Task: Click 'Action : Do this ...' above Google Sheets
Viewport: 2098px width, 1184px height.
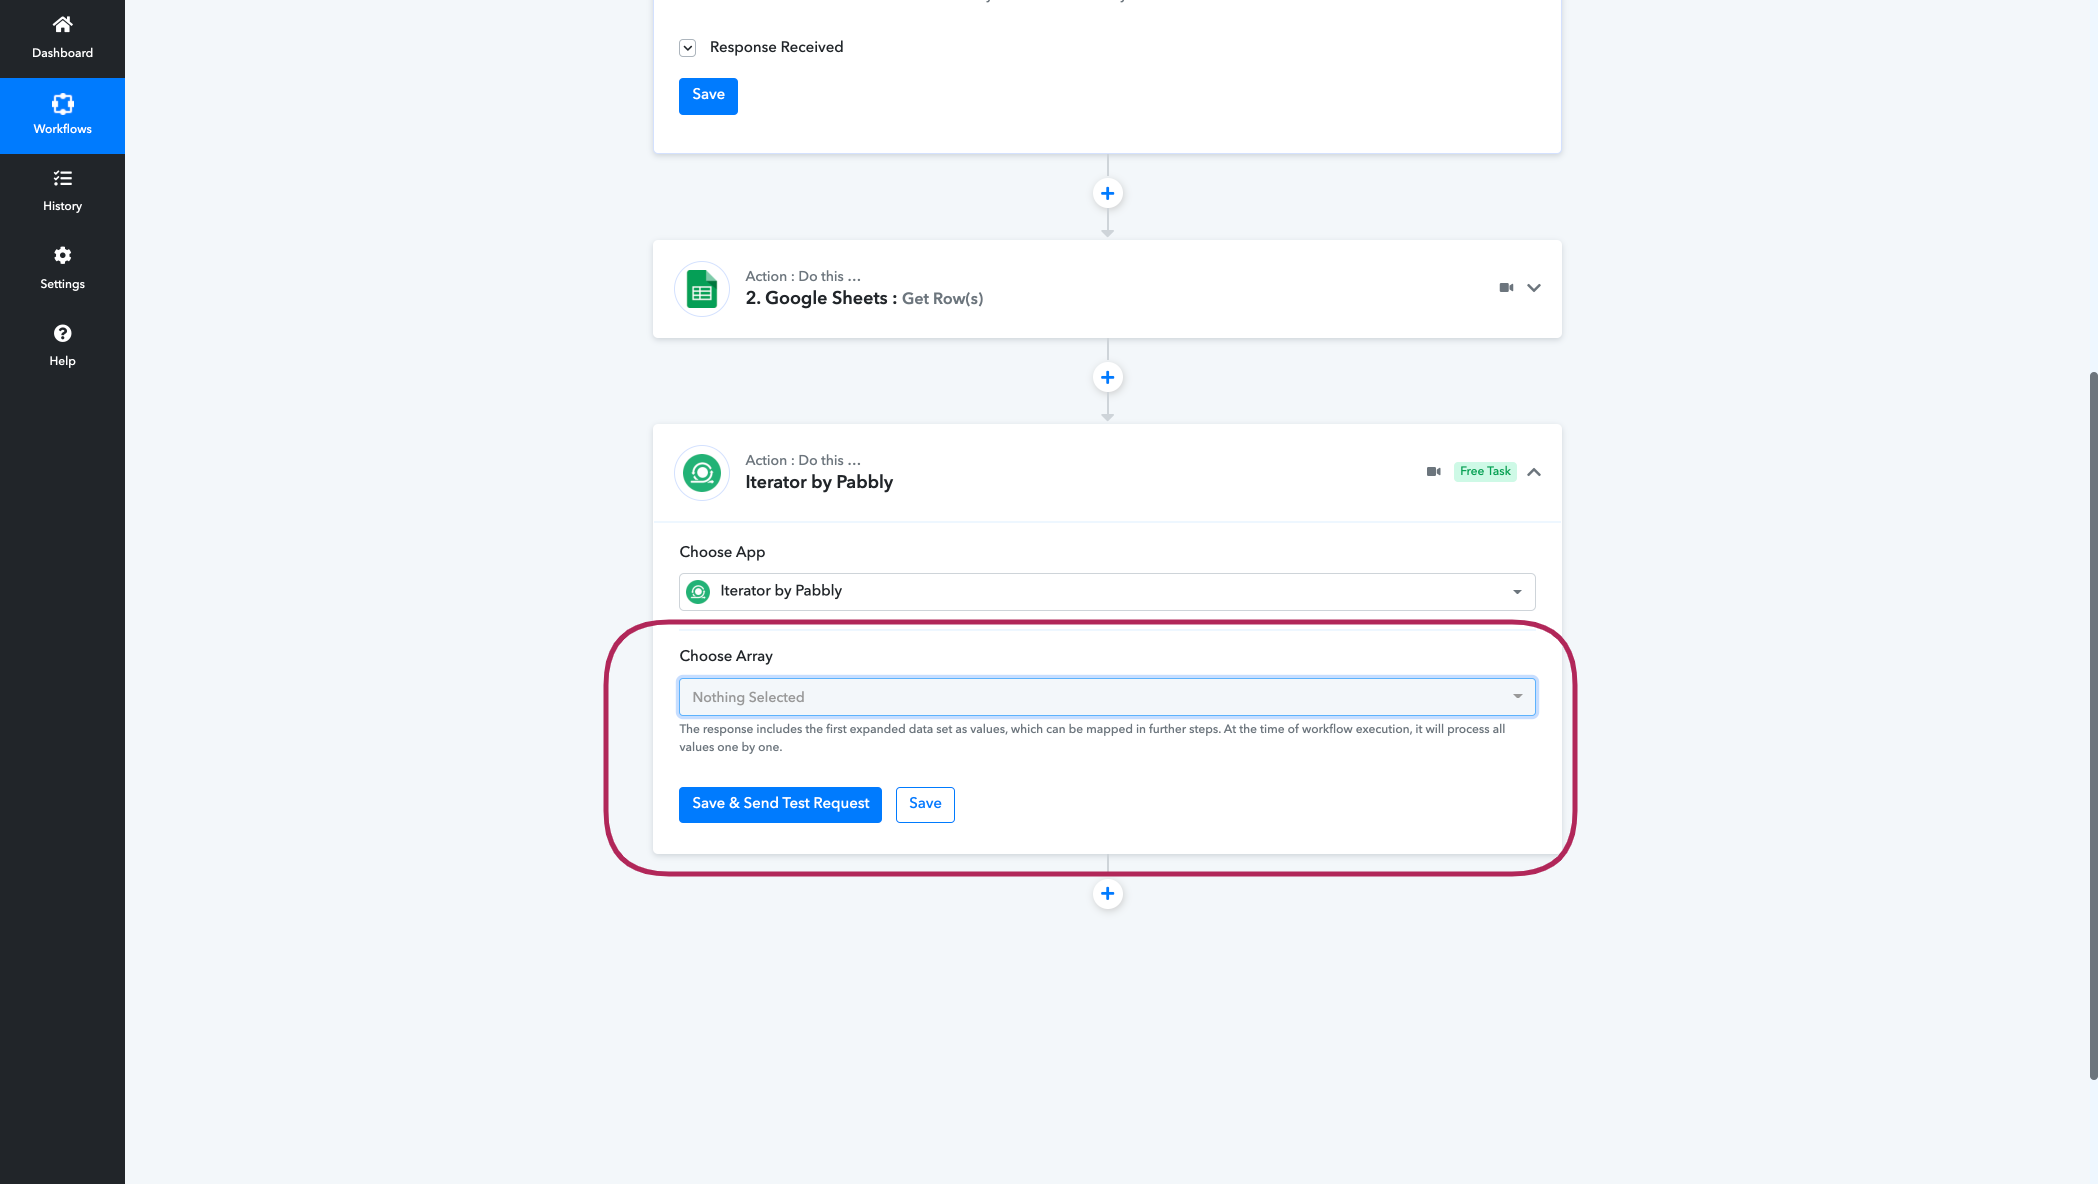Action: 803,277
